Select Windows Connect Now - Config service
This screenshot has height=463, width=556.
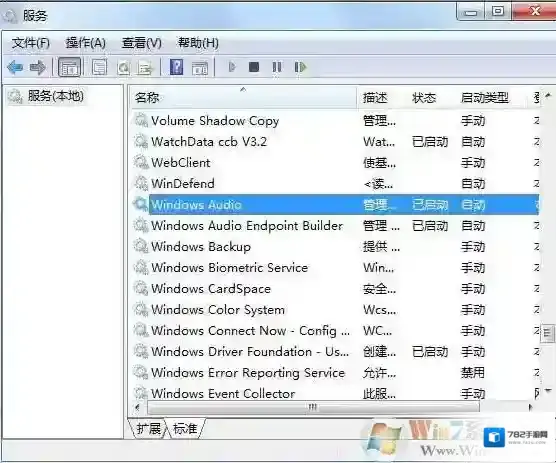(250, 330)
